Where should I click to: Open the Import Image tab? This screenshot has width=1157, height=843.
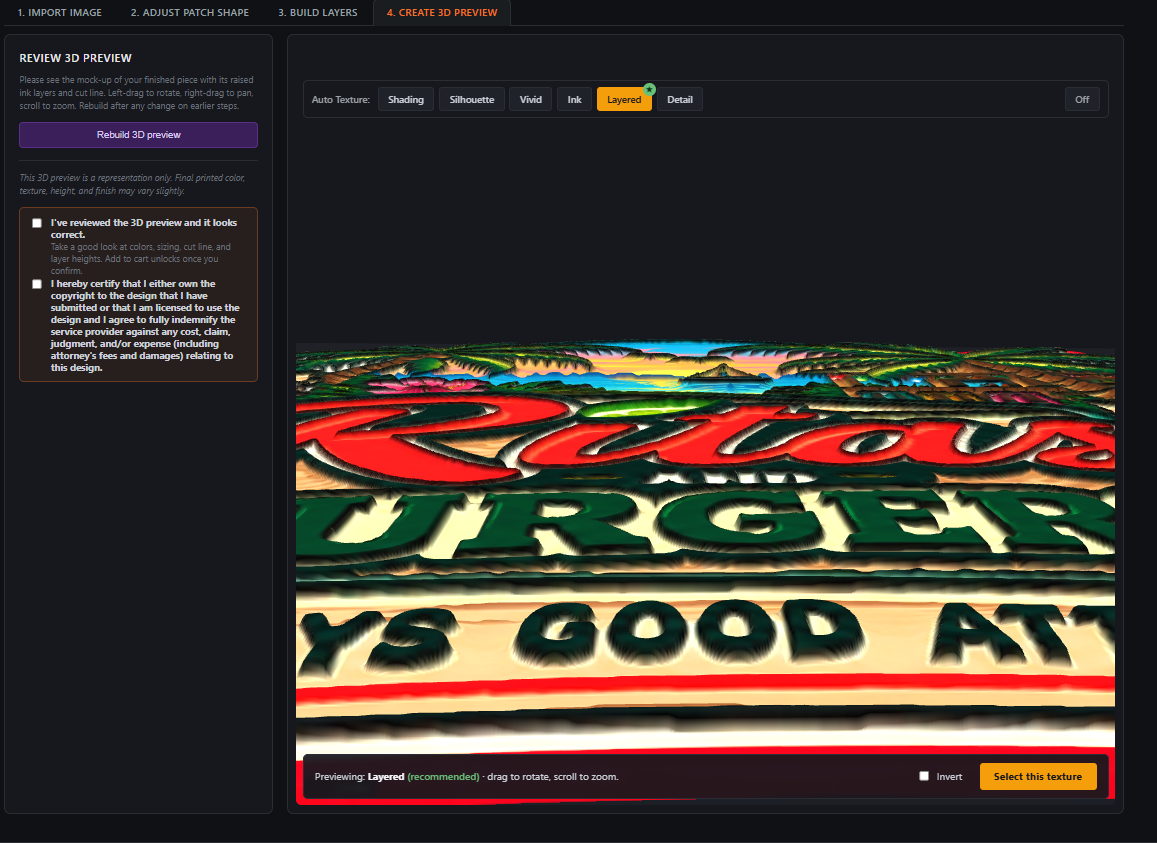pos(60,13)
